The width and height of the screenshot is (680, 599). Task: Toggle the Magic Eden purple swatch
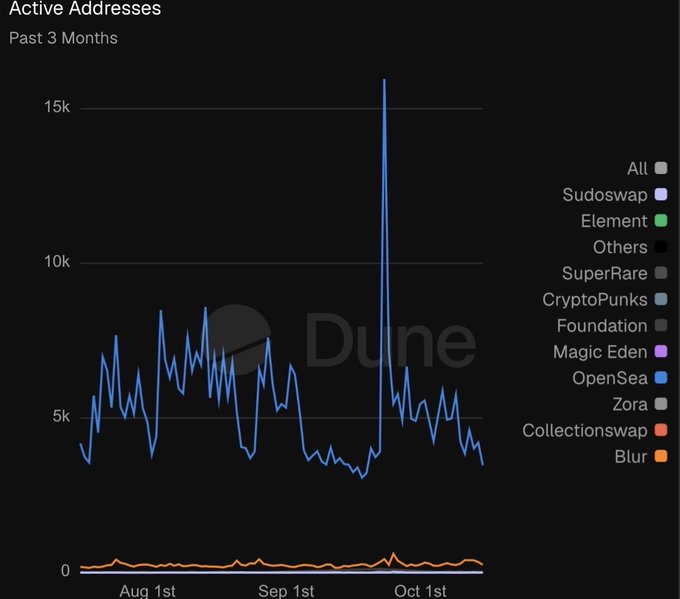660,351
